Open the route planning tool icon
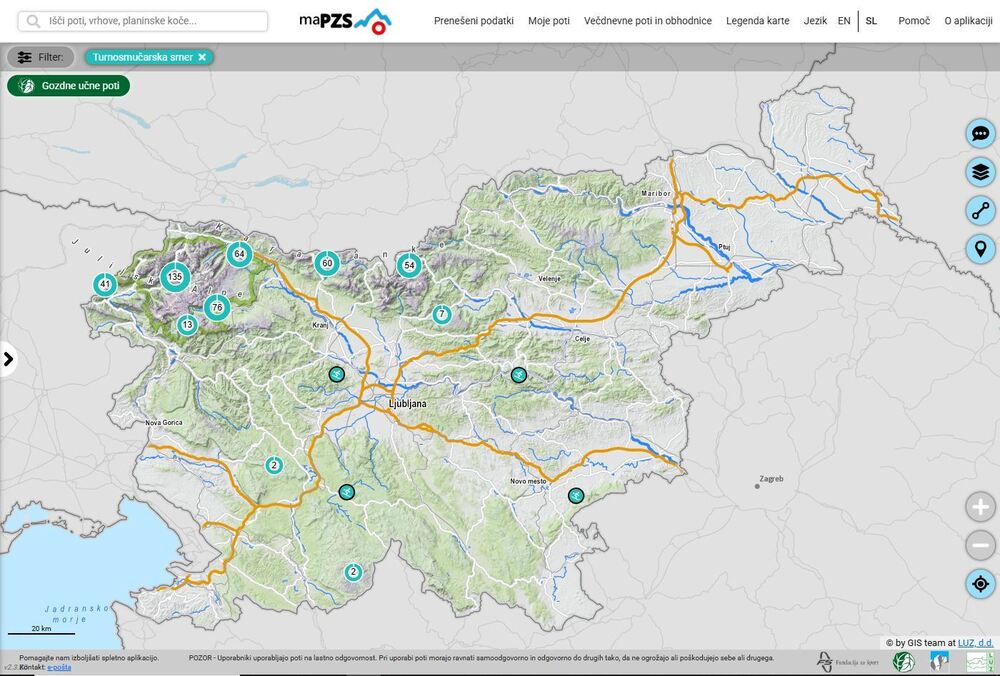This screenshot has width=1000, height=676. tap(980, 211)
